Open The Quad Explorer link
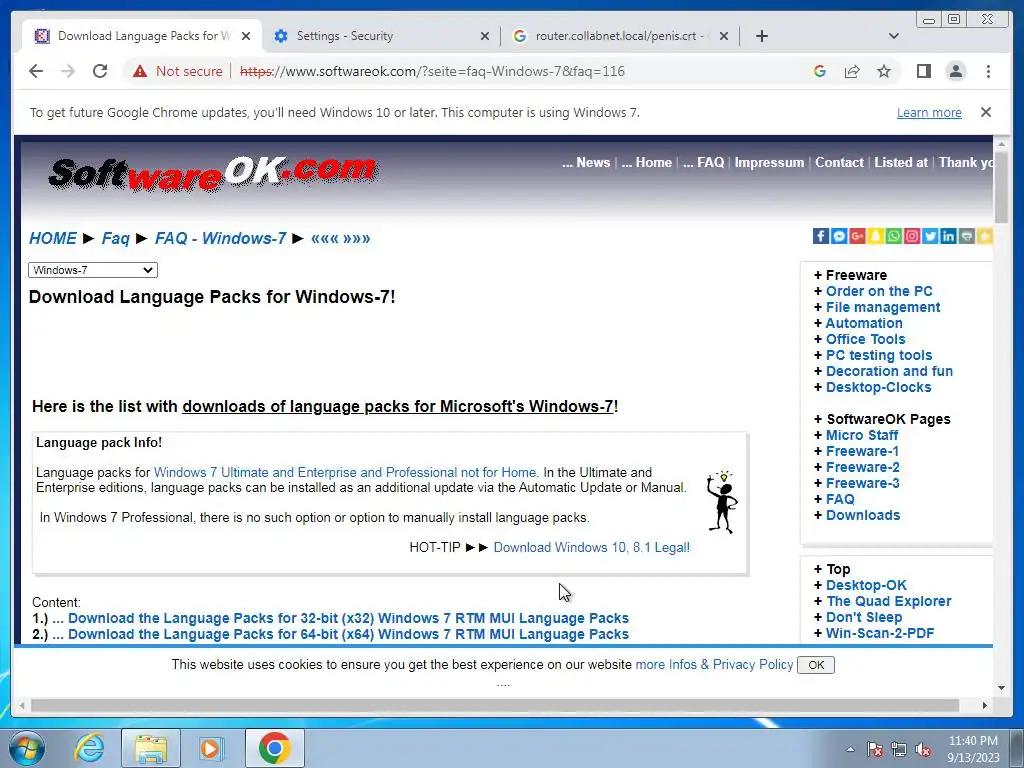Screen dimensions: 1024x768 889,601
